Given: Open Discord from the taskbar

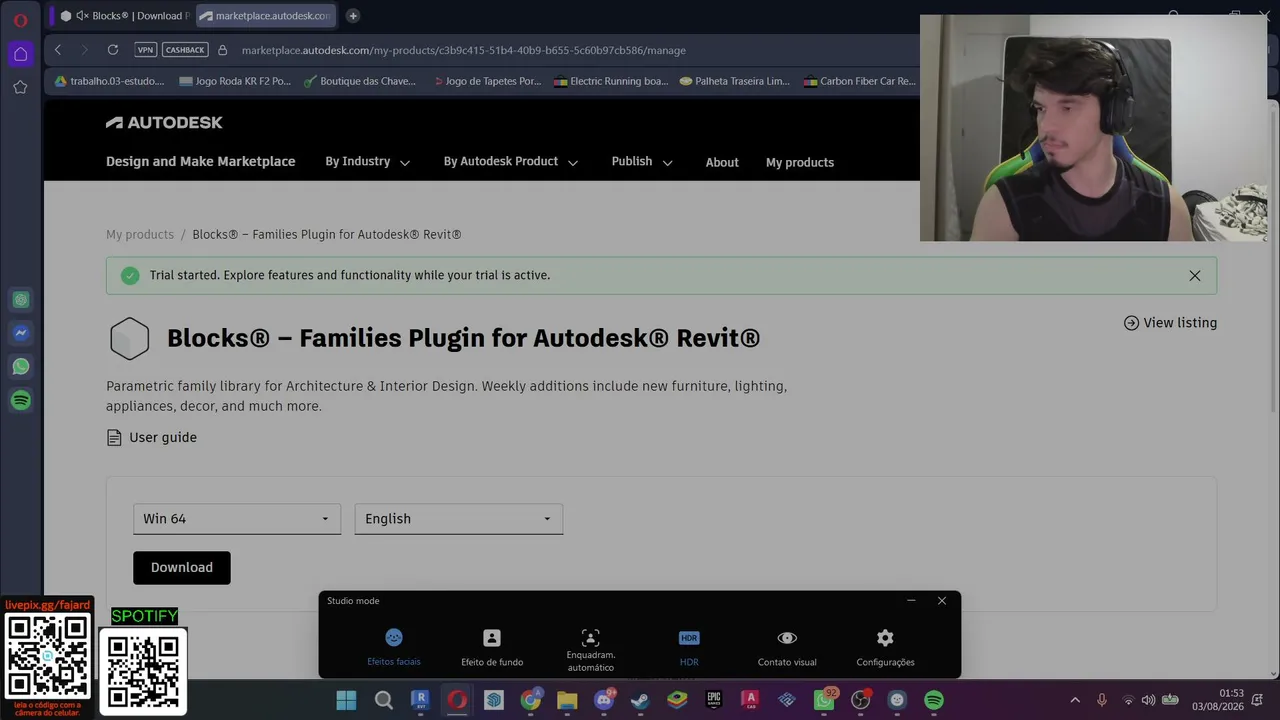Looking at the screenshot, I should click(604, 700).
